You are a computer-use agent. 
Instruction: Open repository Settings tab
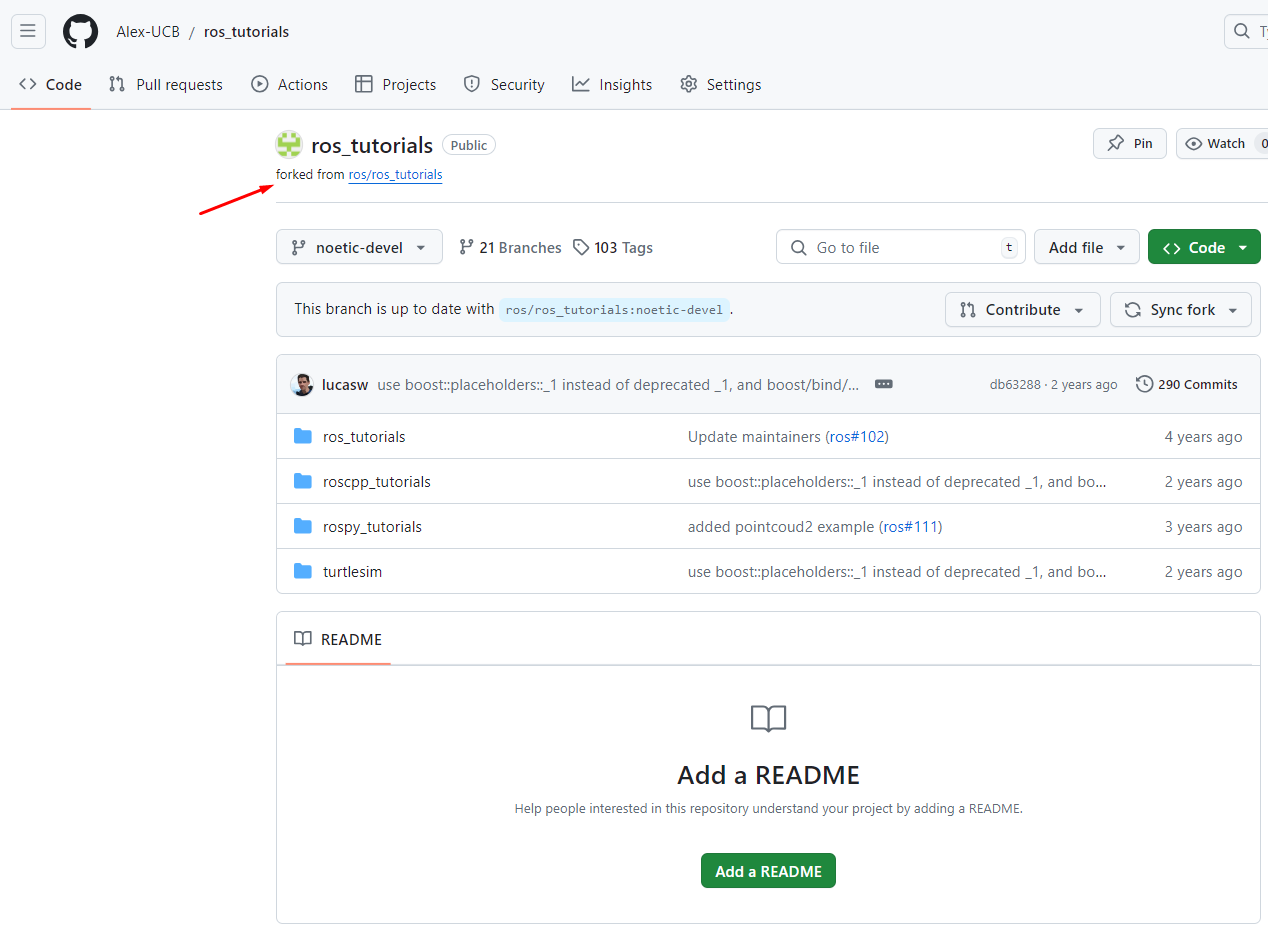(720, 84)
